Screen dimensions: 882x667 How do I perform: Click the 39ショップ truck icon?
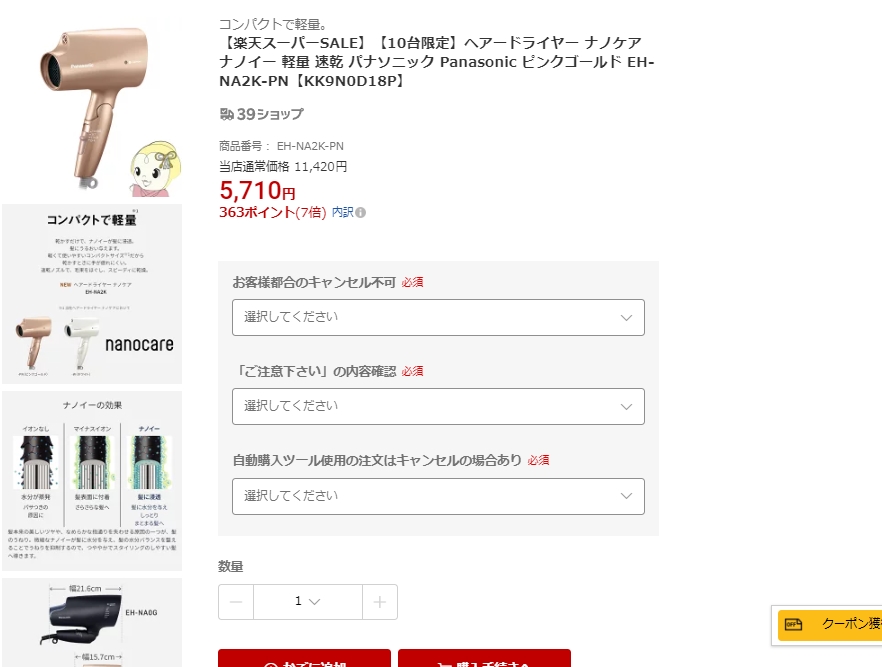pyautogui.click(x=227, y=114)
